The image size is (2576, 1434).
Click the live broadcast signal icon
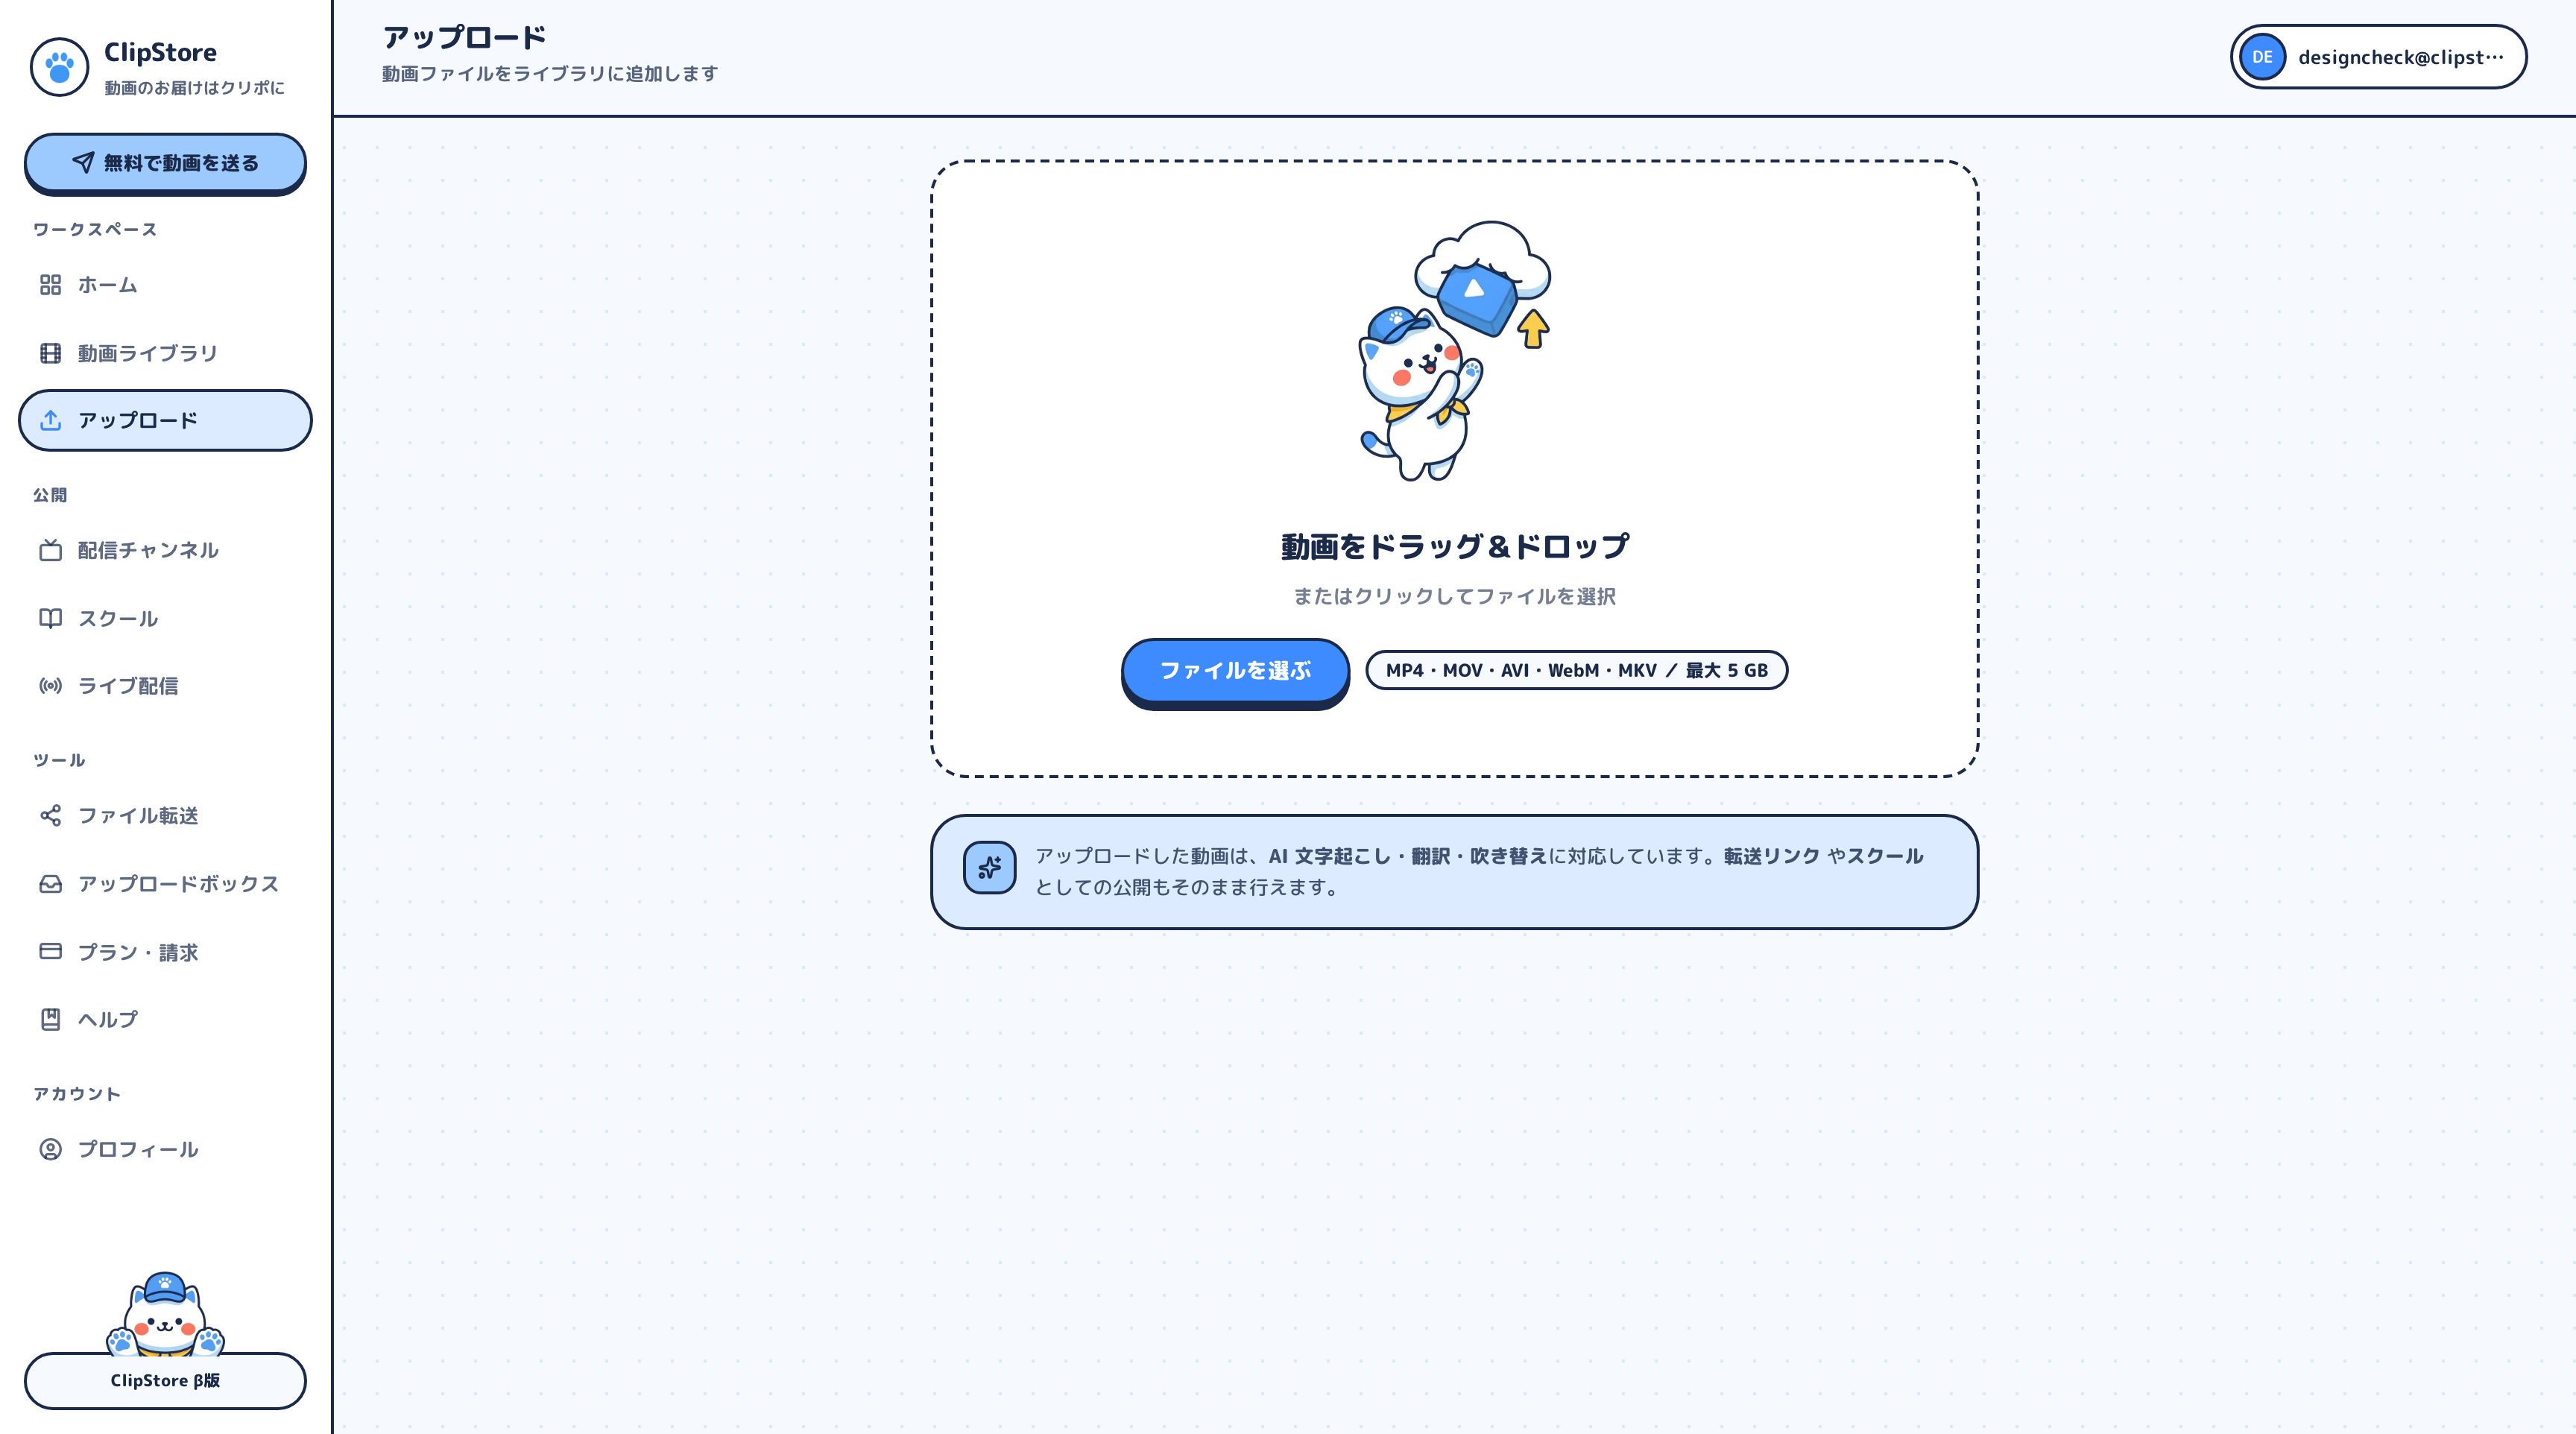pos(51,686)
